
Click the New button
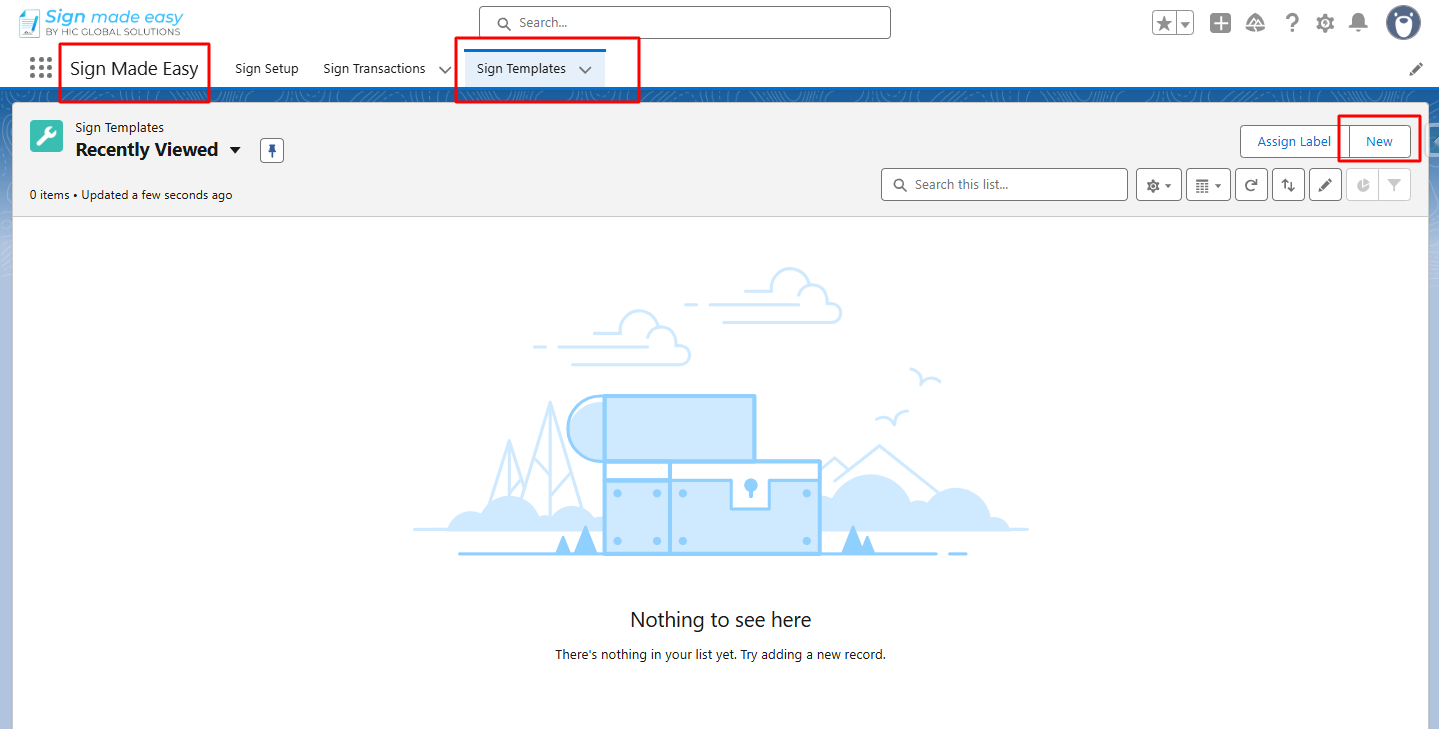point(1379,141)
